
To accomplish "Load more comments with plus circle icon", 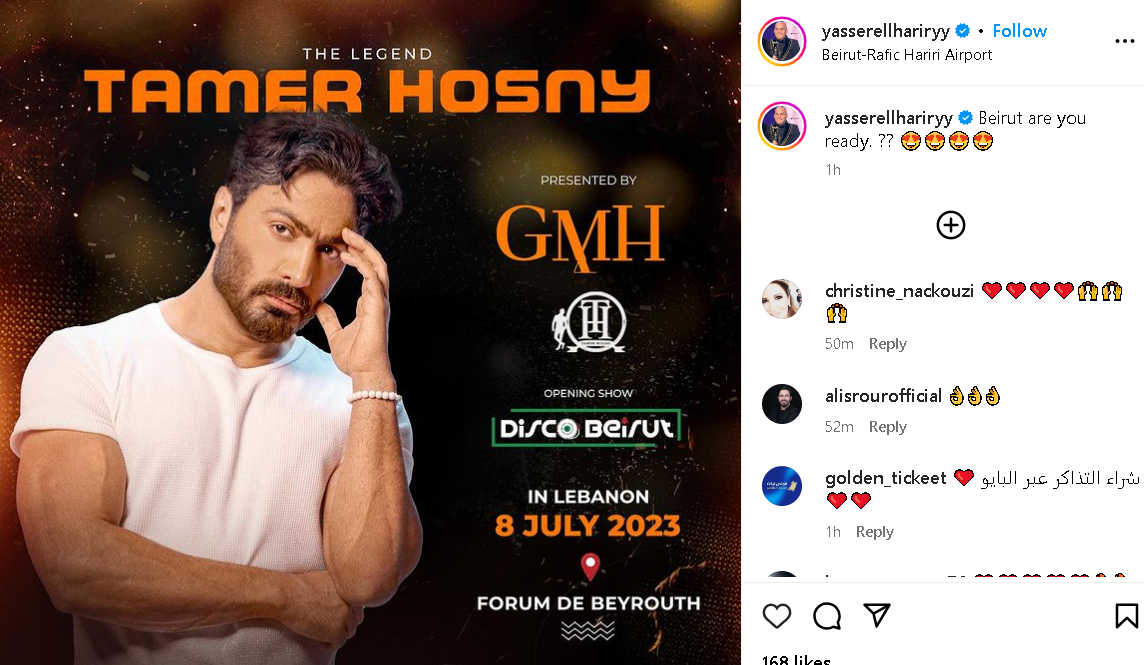I will pyautogui.click(x=950, y=225).
